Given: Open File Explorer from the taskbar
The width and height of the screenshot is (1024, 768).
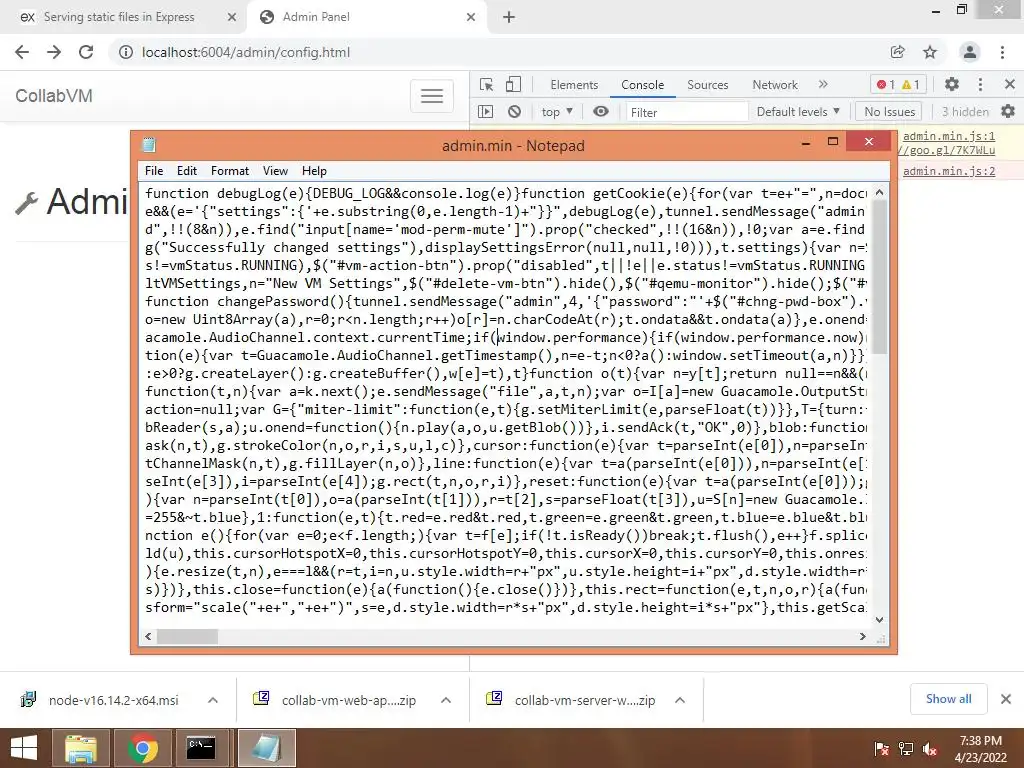Looking at the screenshot, I should tap(81, 748).
